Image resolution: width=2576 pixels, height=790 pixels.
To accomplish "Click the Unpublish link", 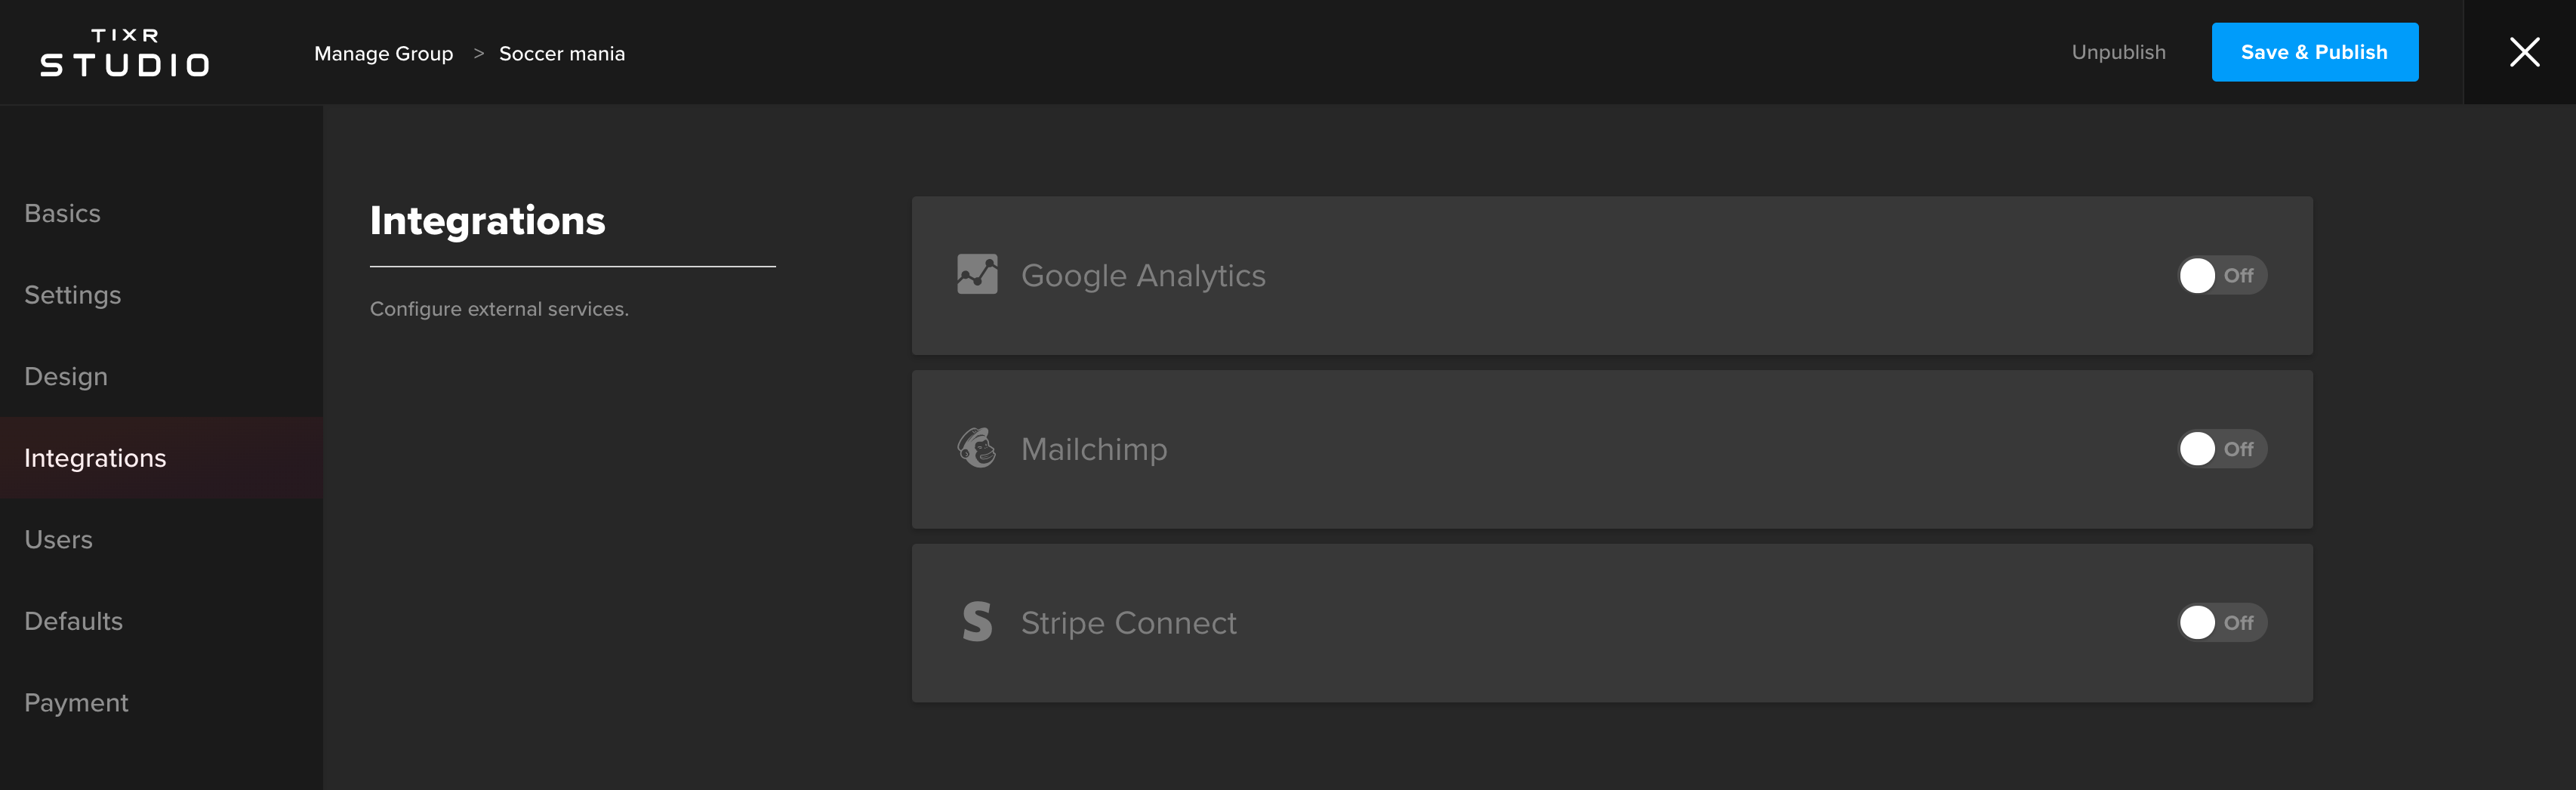I will pyautogui.click(x=2118, y=52).
